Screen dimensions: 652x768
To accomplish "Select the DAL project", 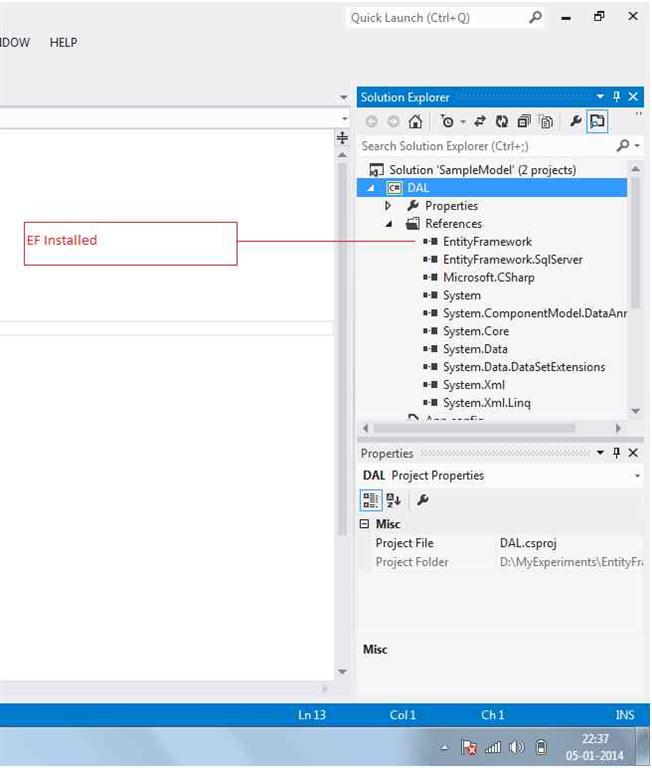I will 418,188.
